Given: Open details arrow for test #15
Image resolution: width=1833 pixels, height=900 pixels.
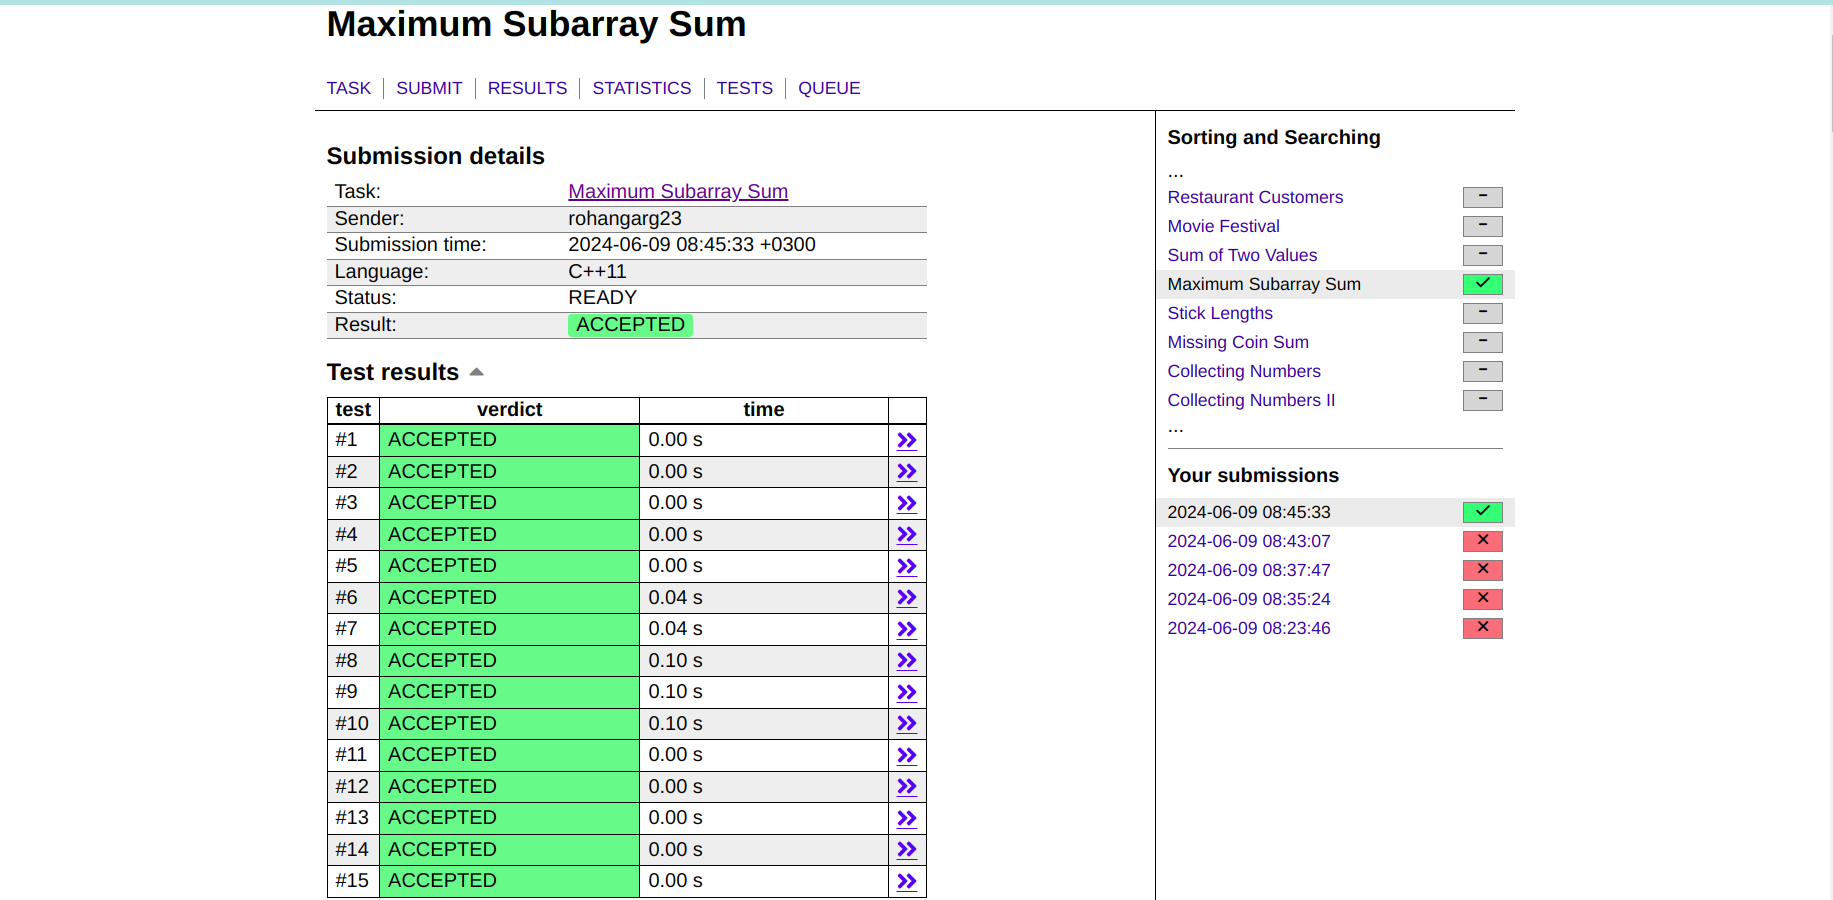Looking at the screenshot, I should (907, 882).
